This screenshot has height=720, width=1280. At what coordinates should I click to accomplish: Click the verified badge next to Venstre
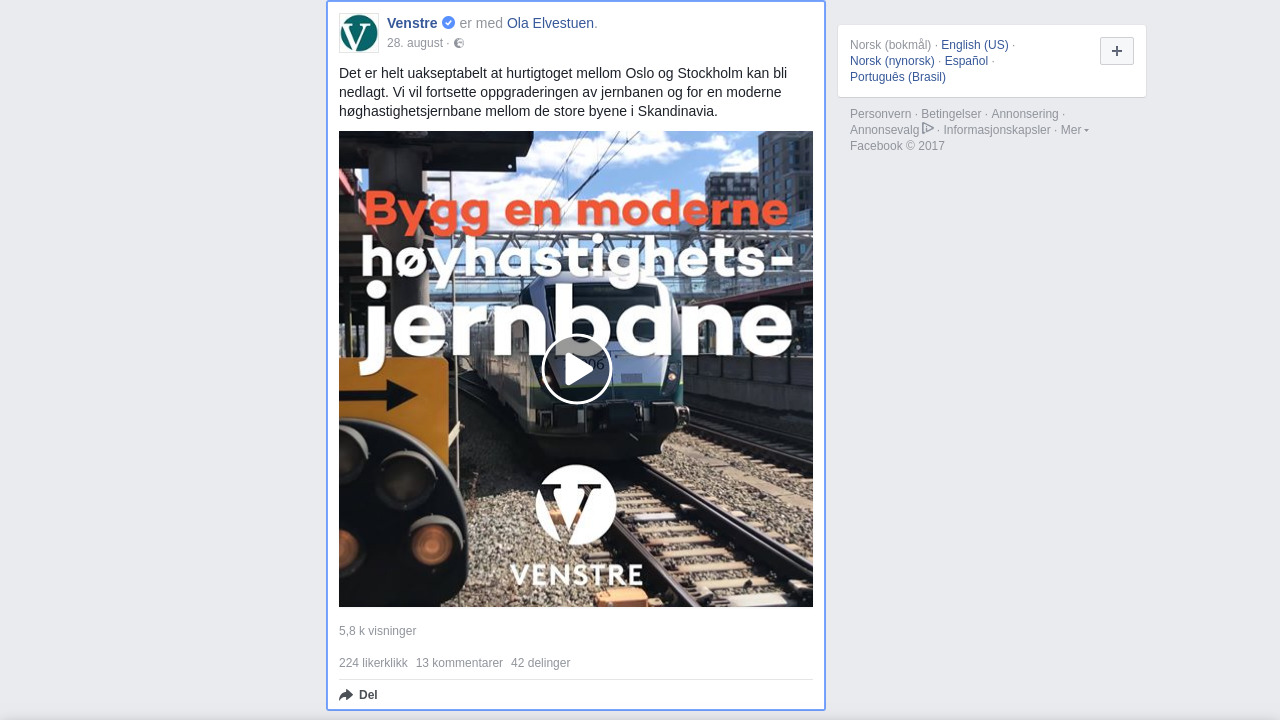tap(449, 23)
